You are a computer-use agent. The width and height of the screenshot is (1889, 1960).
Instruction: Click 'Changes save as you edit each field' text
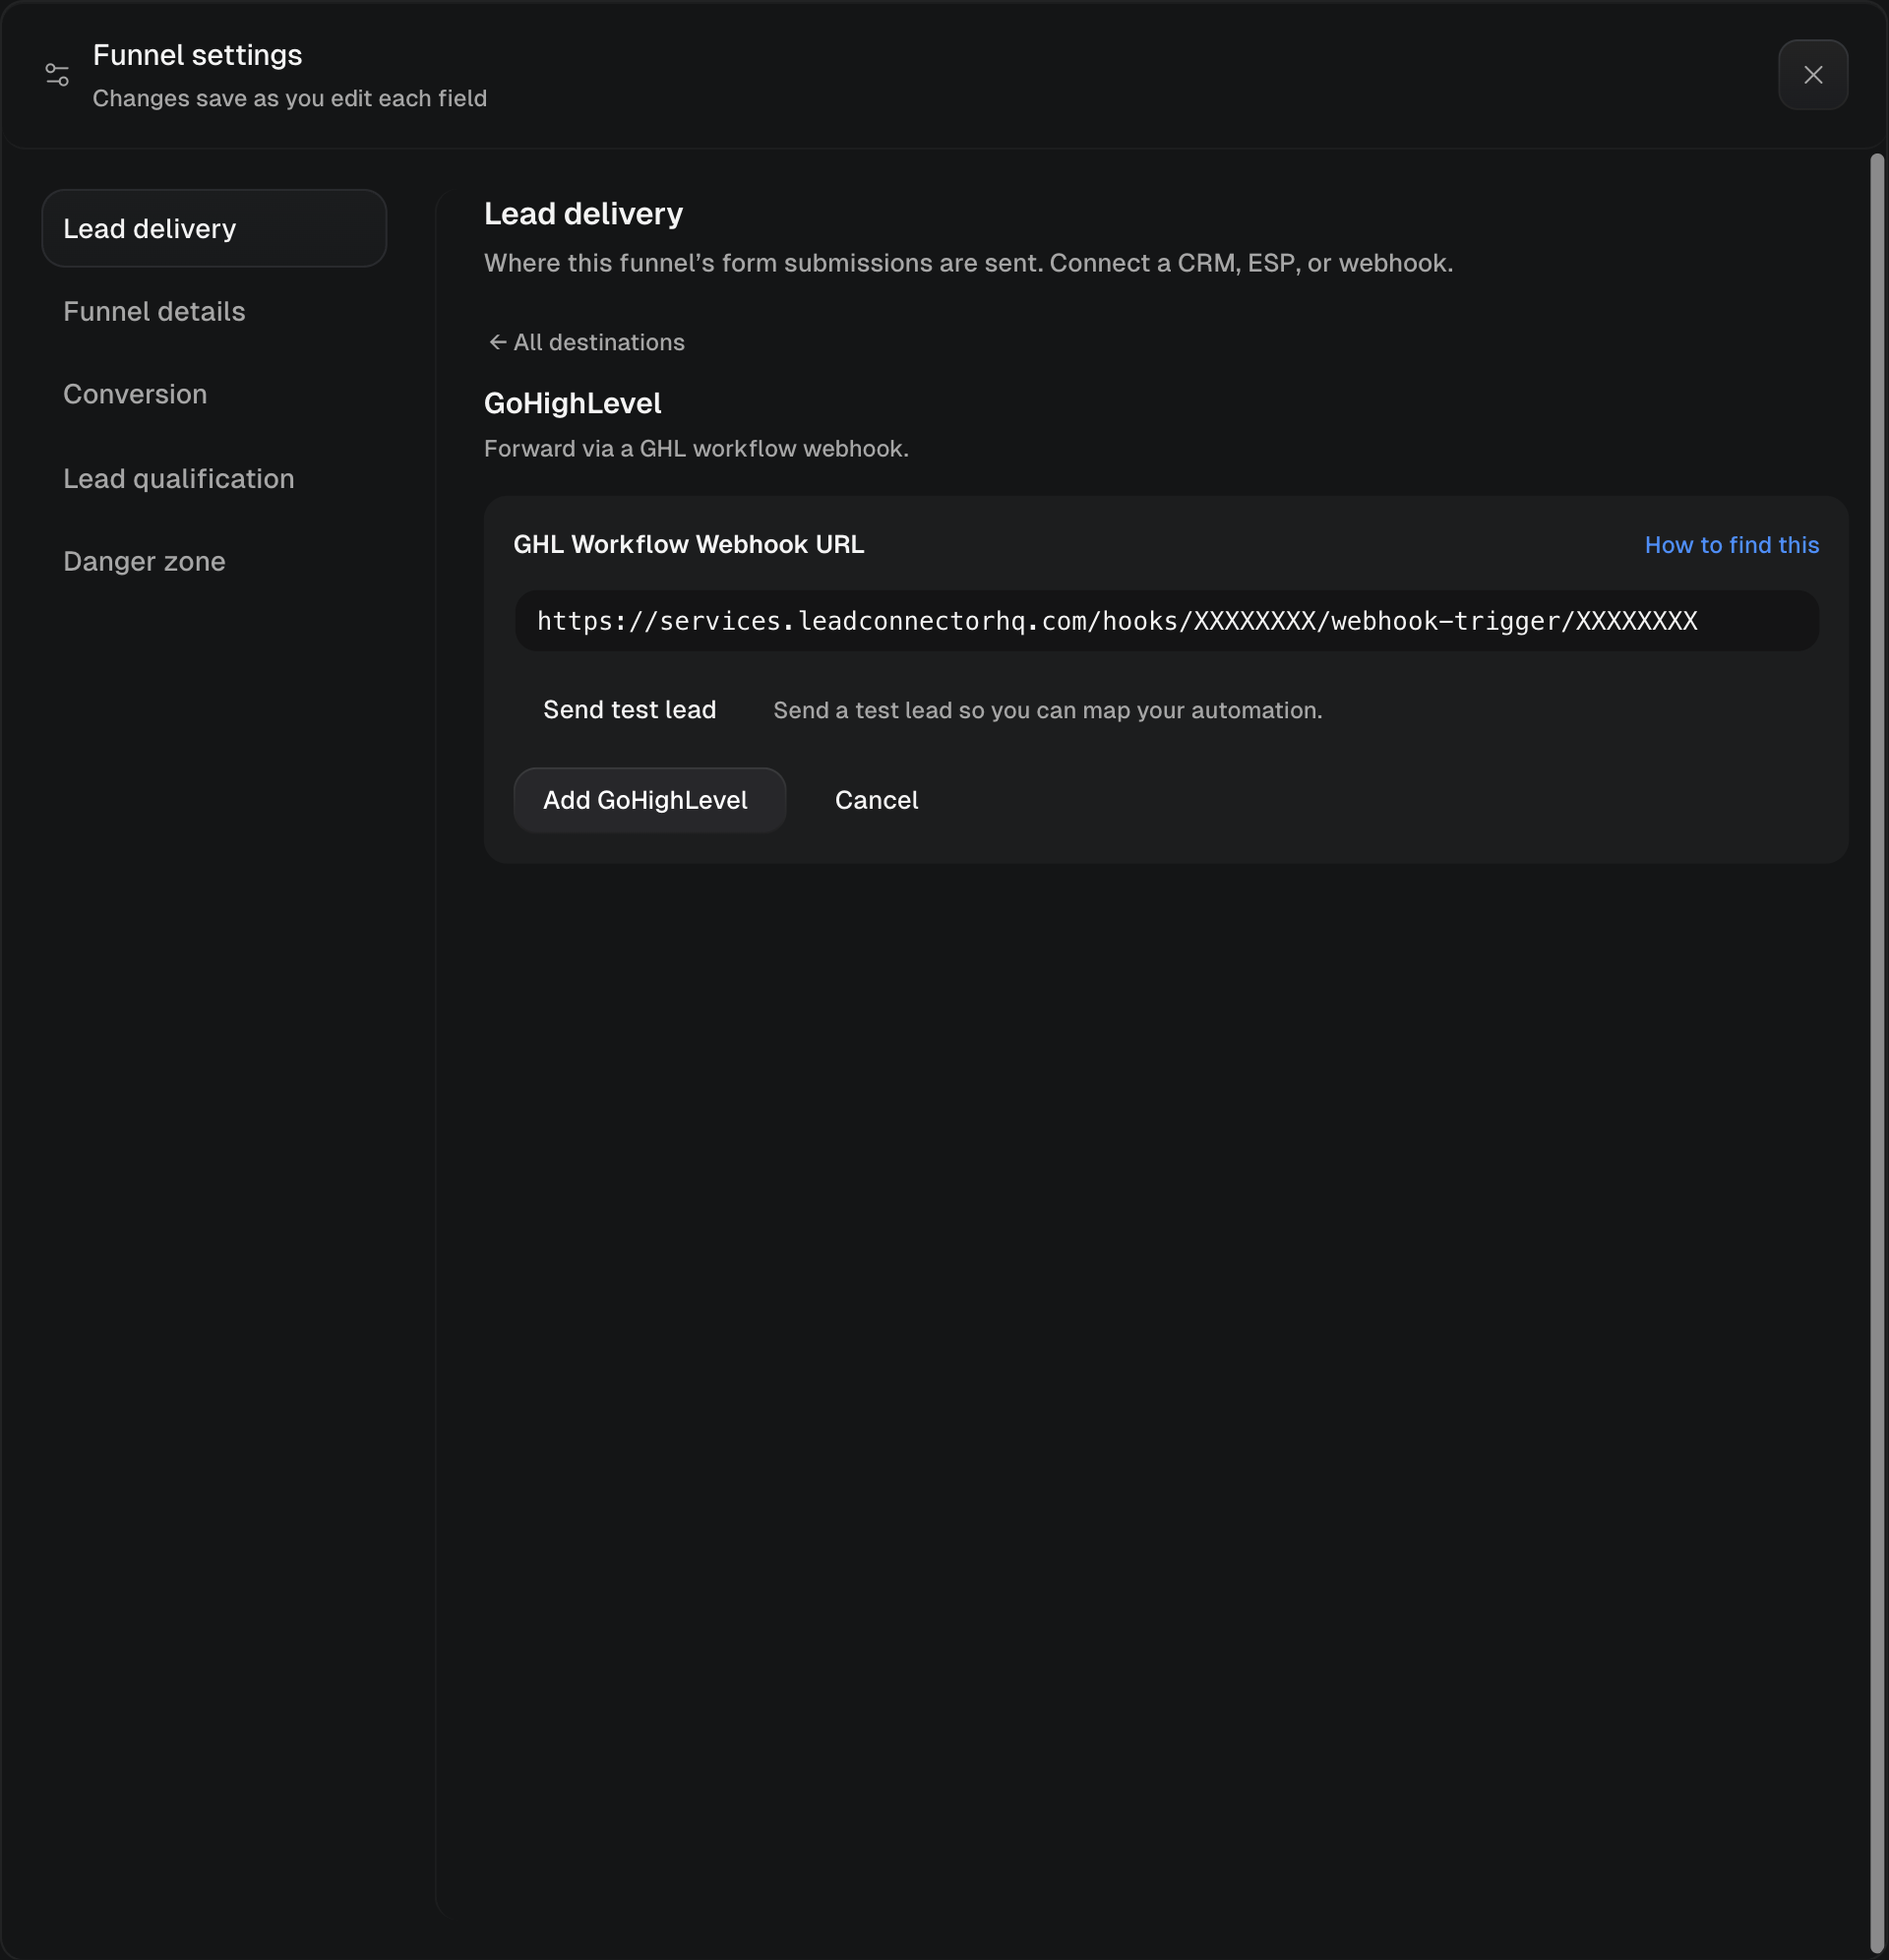point(290,99)
